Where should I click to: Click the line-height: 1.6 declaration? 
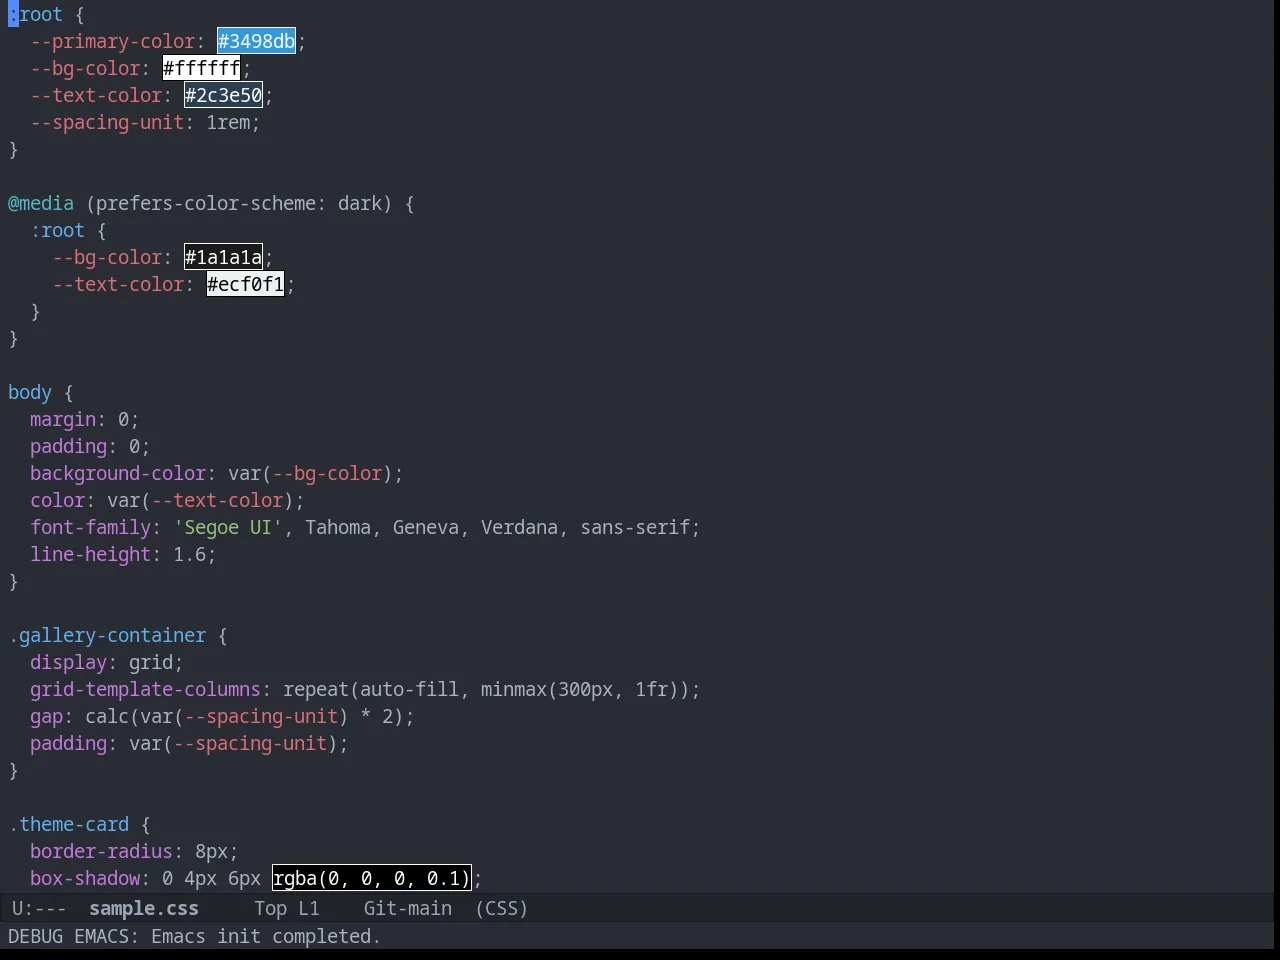point(123,554)
